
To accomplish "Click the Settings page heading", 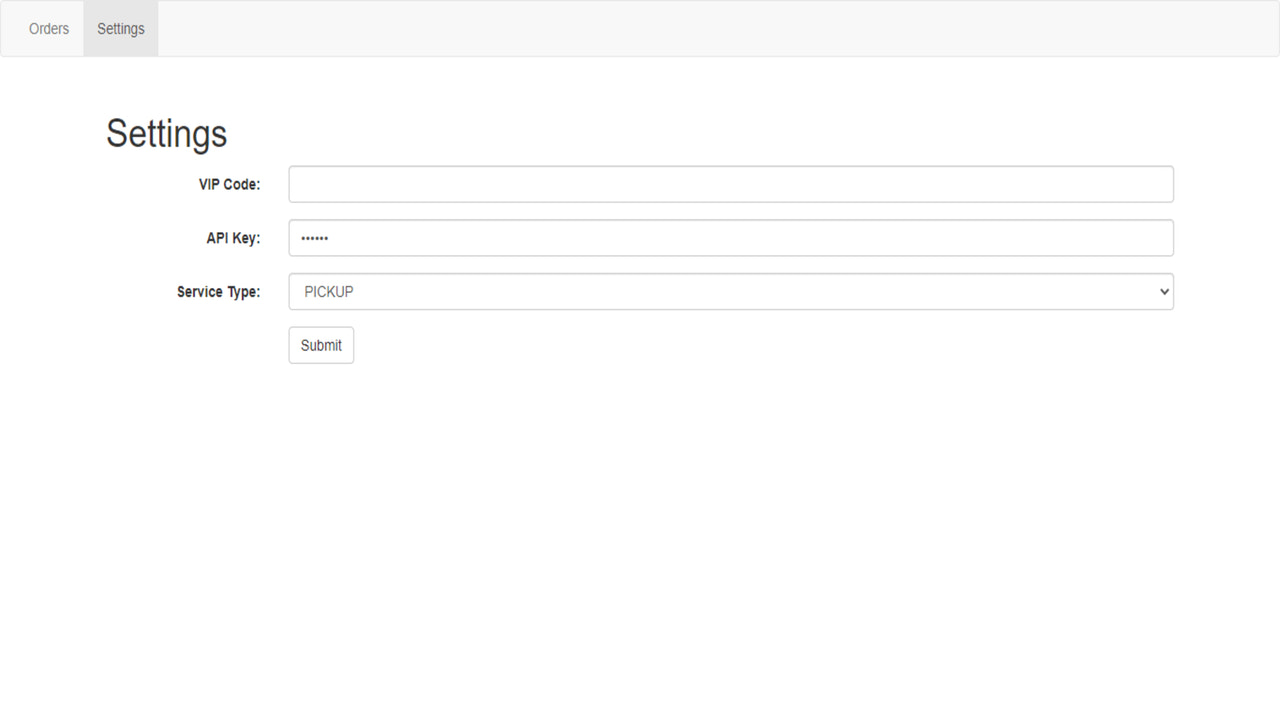I will tap(166, 133).
